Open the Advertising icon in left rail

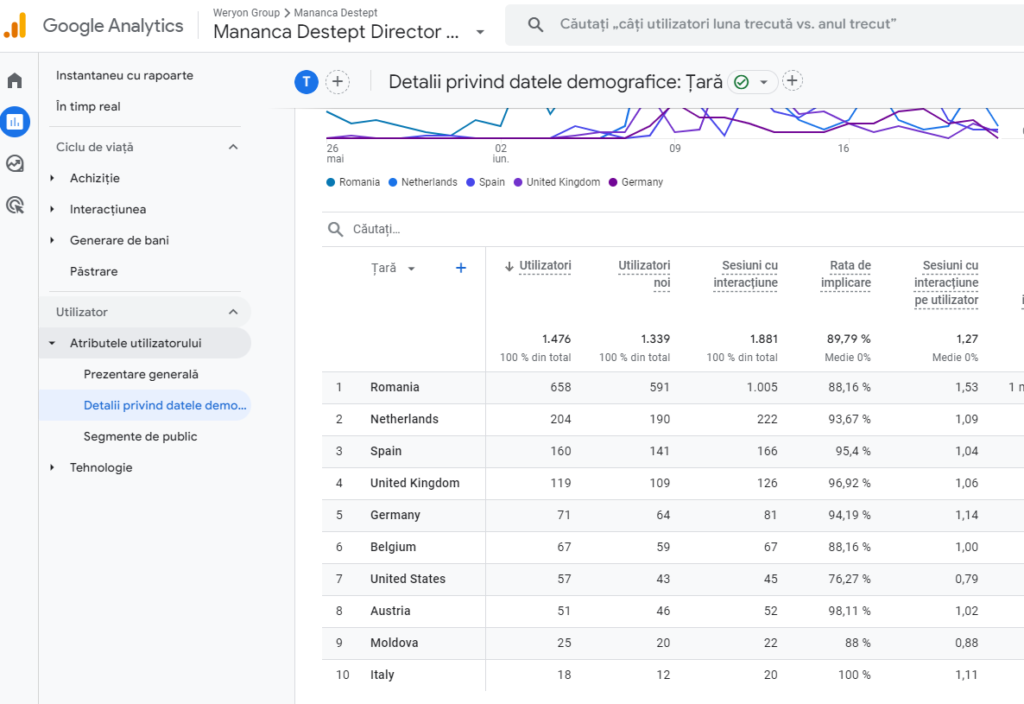click(x=15, y=206)
